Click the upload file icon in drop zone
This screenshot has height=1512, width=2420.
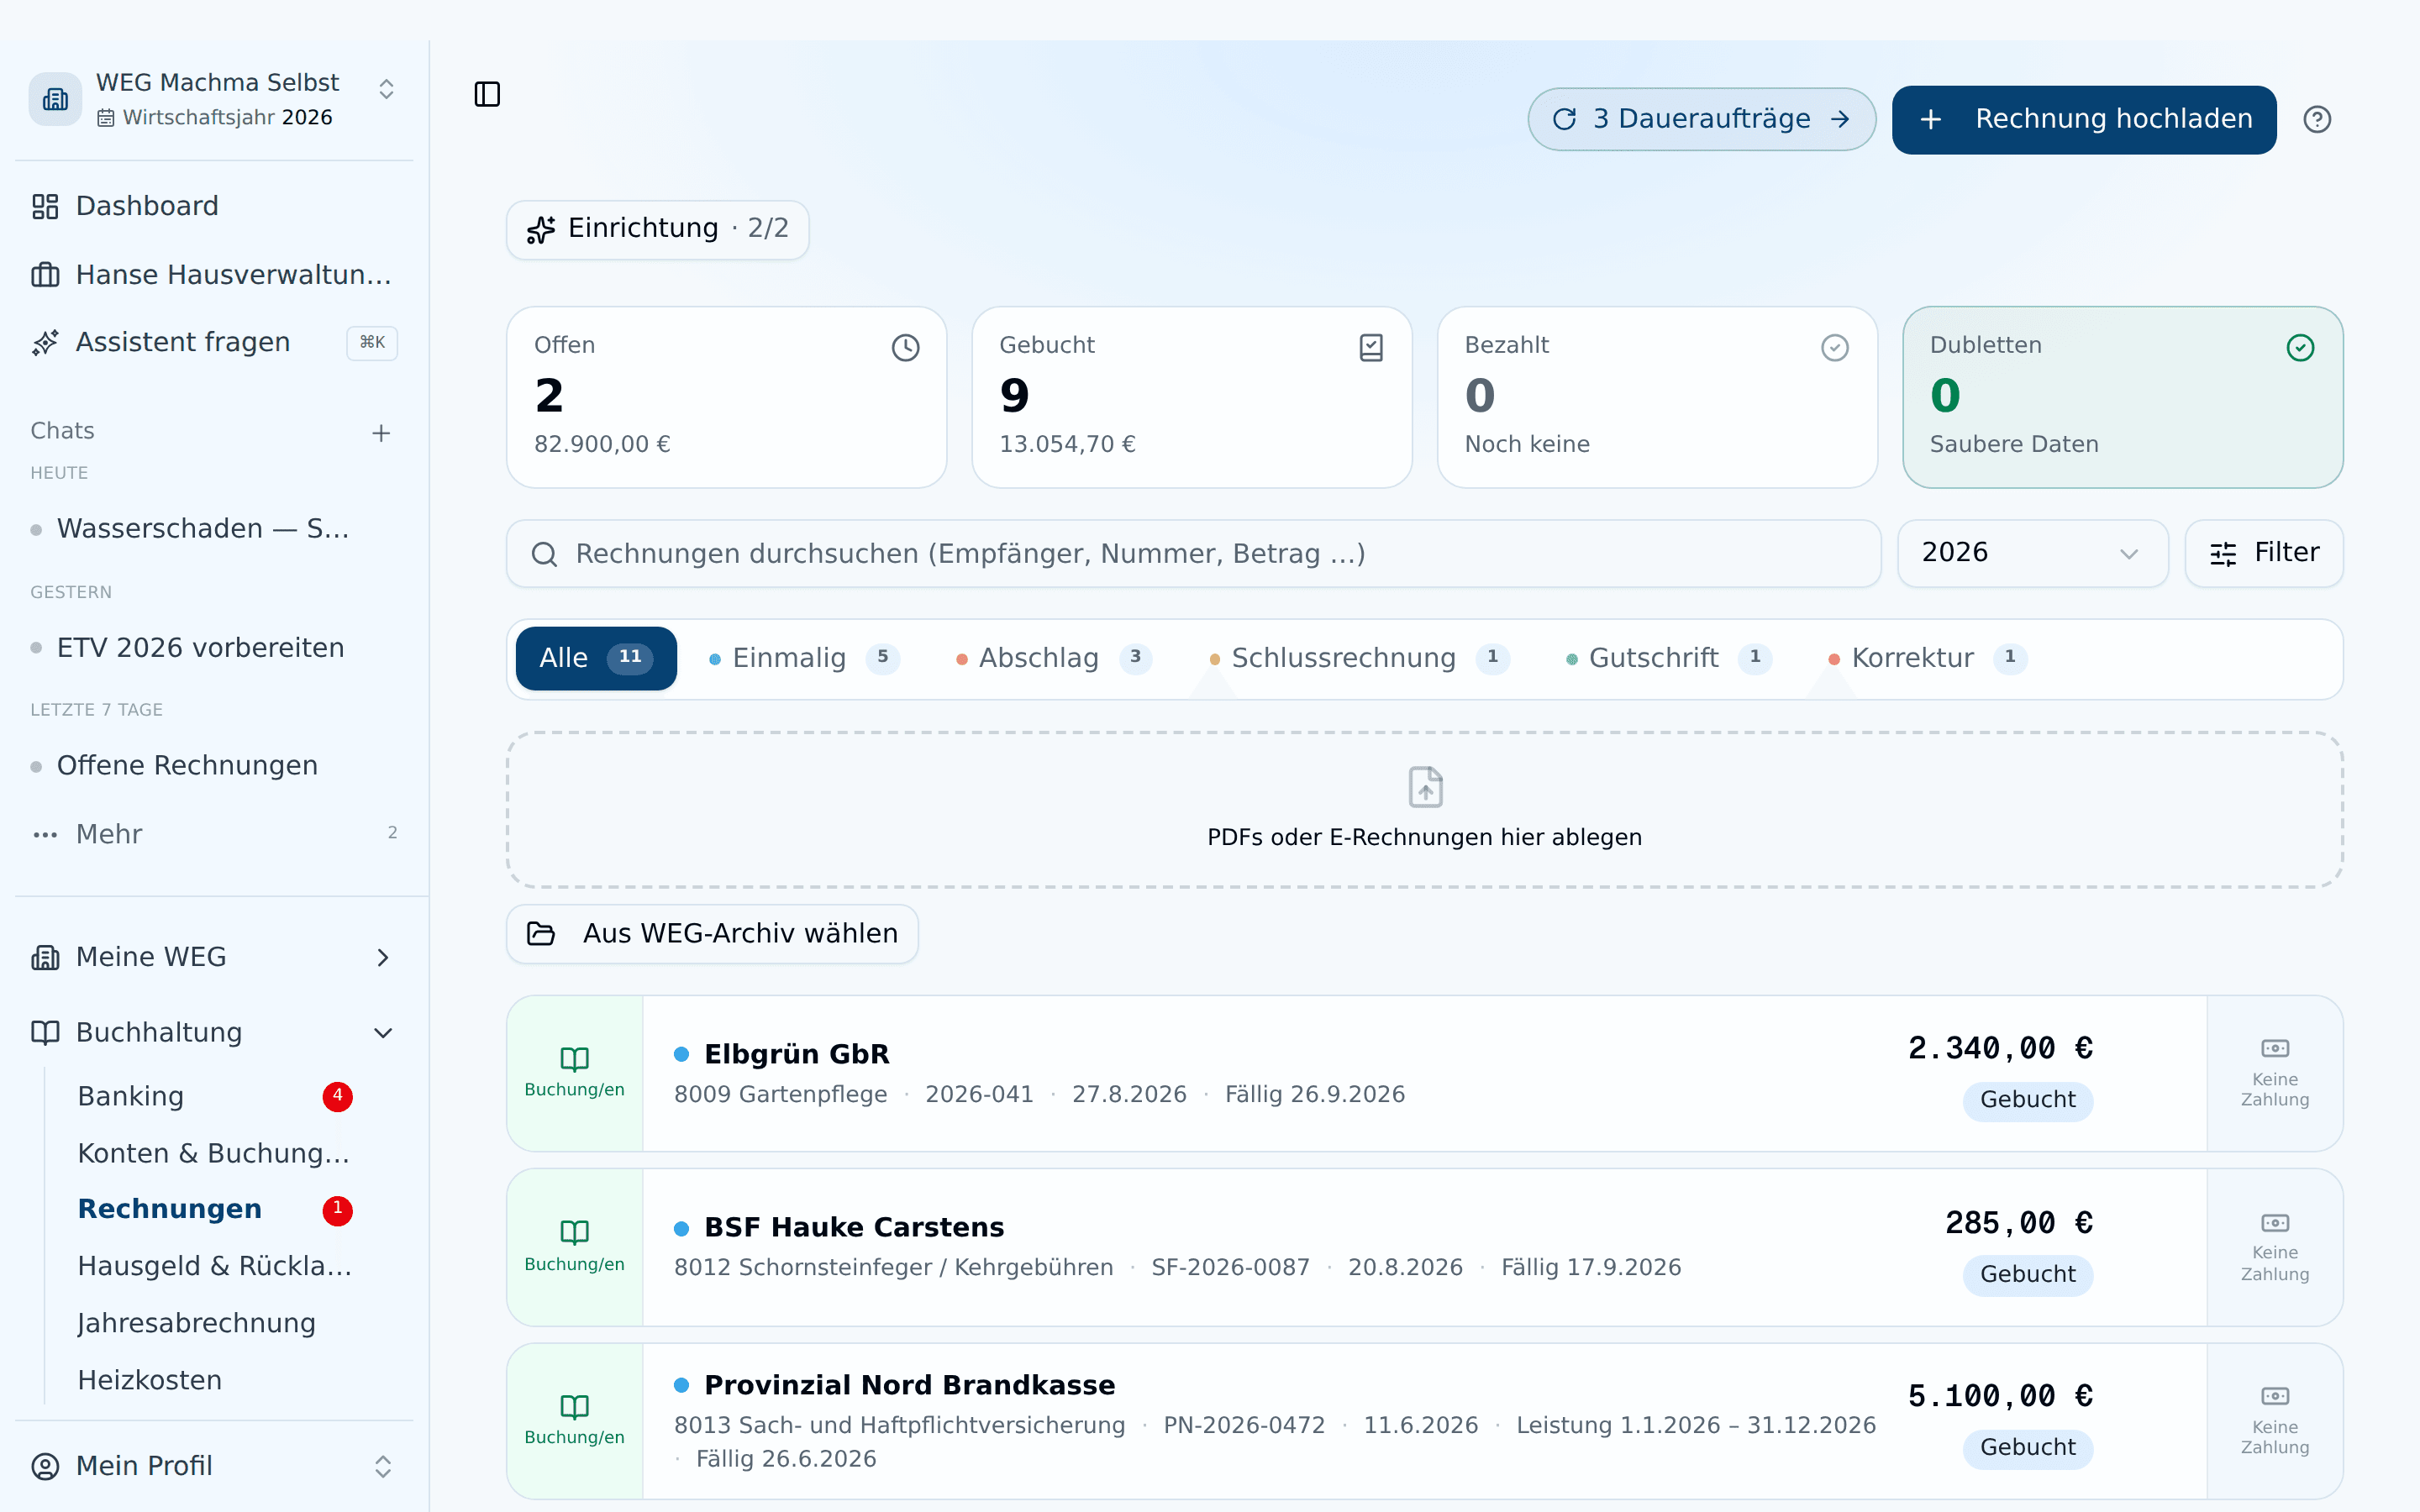click(1425, 787)
